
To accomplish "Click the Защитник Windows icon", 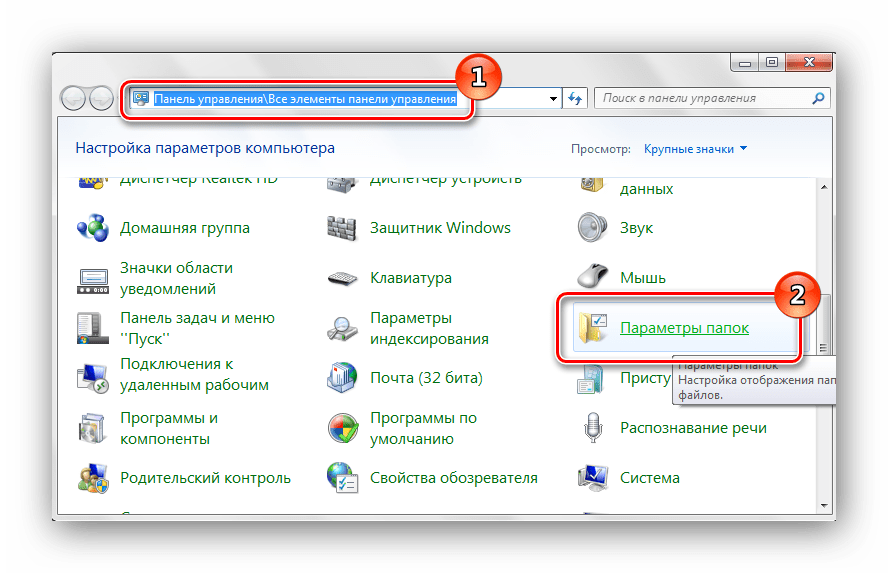I will click(343, 228).
